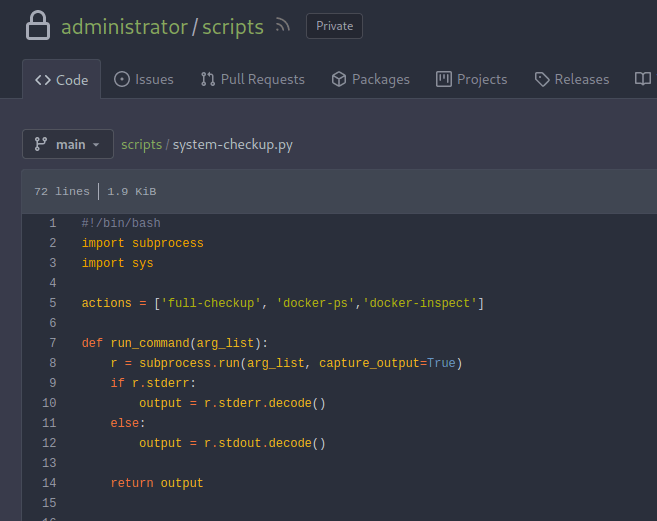
Task: Click the Releases tag icon
Action: [542, 79]
